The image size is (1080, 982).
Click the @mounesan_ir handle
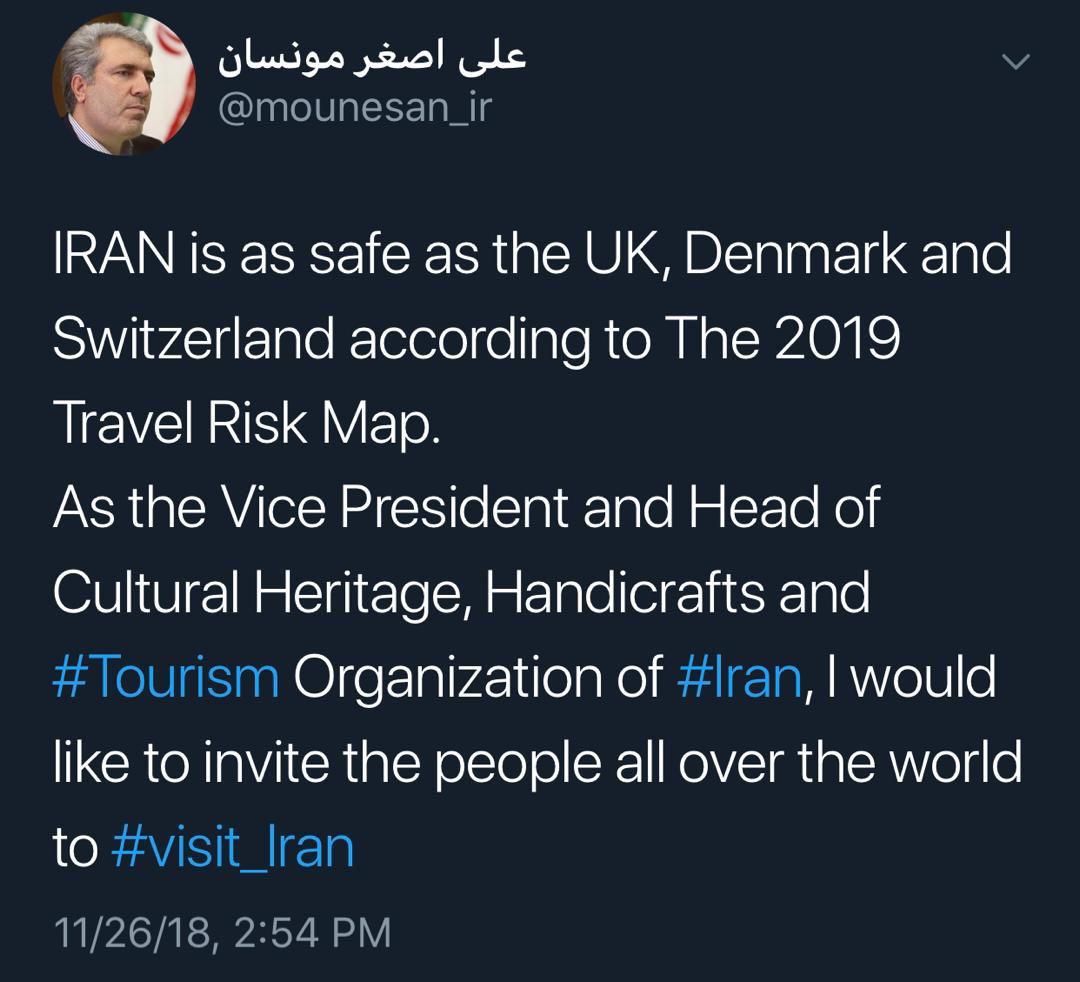[x=355, y=106]
